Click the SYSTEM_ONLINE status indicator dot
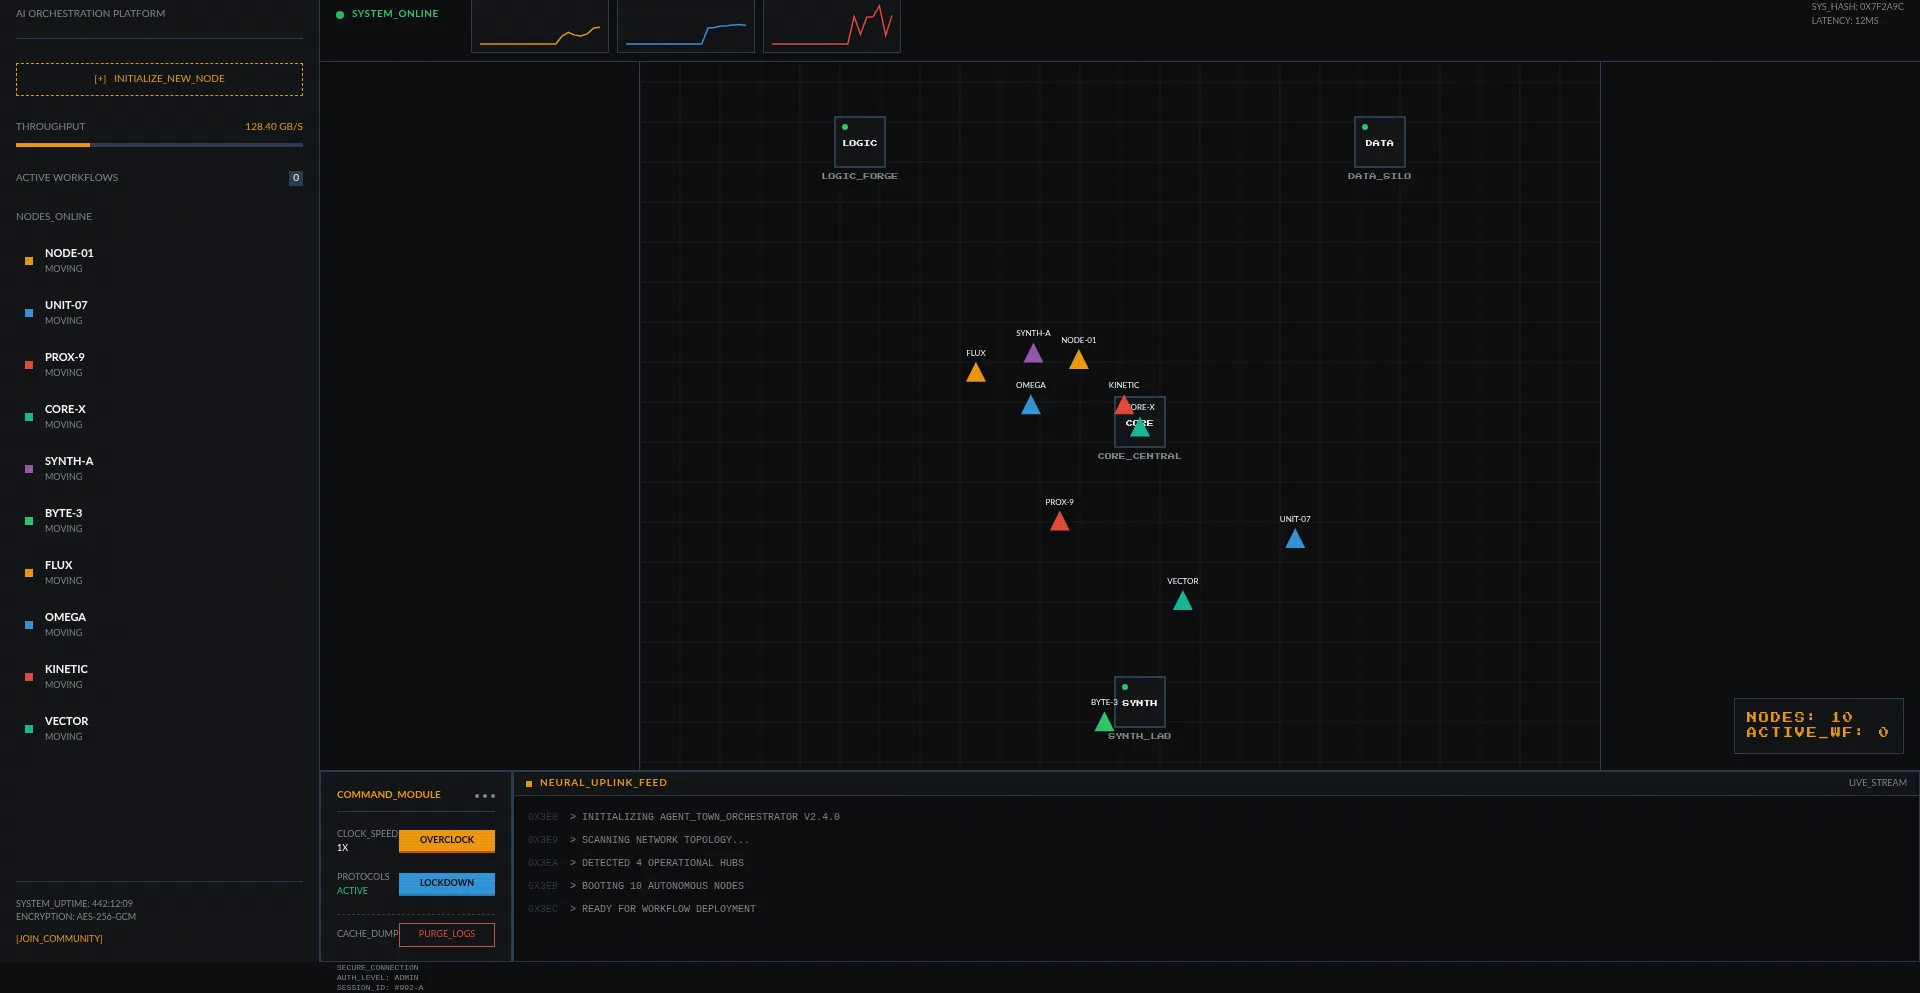The image size is (1920, 993). coord(340,14)
